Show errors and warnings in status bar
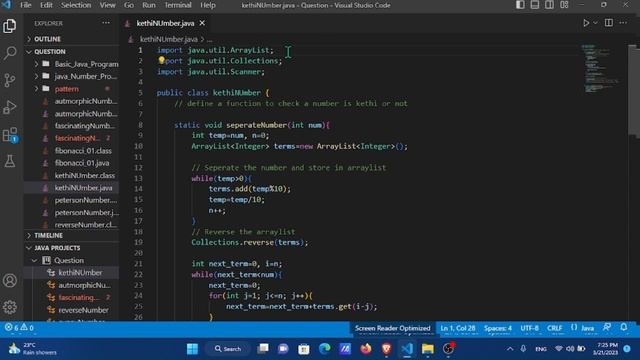 tap(19, 328)
